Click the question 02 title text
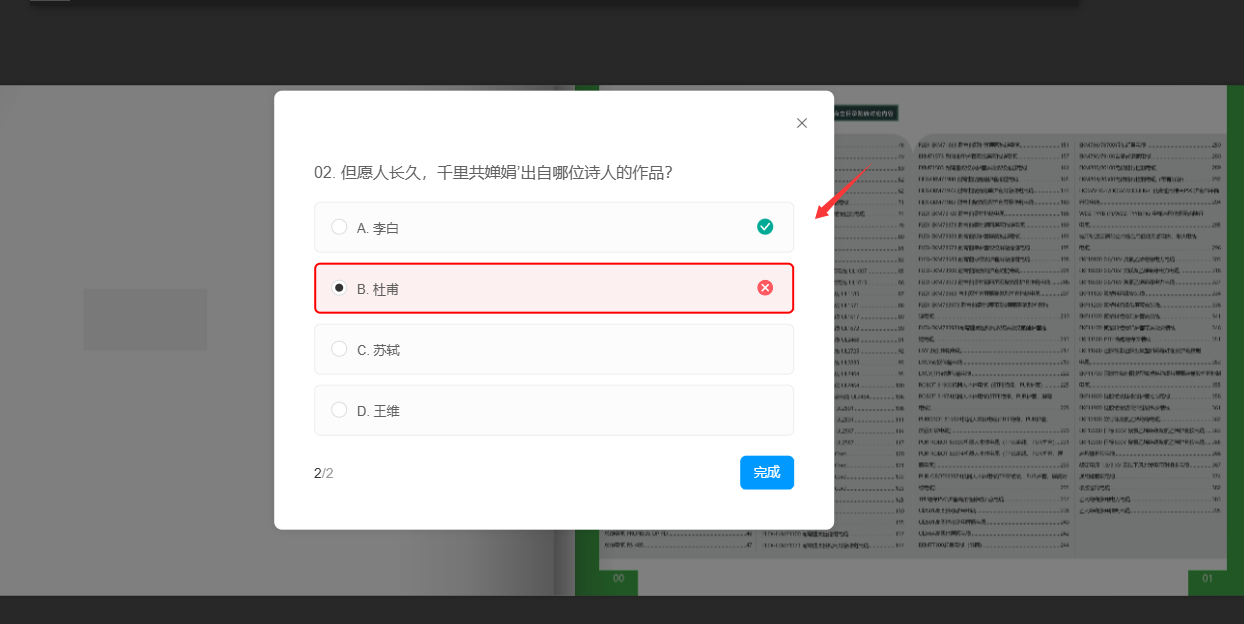 (x=492, y=172)
